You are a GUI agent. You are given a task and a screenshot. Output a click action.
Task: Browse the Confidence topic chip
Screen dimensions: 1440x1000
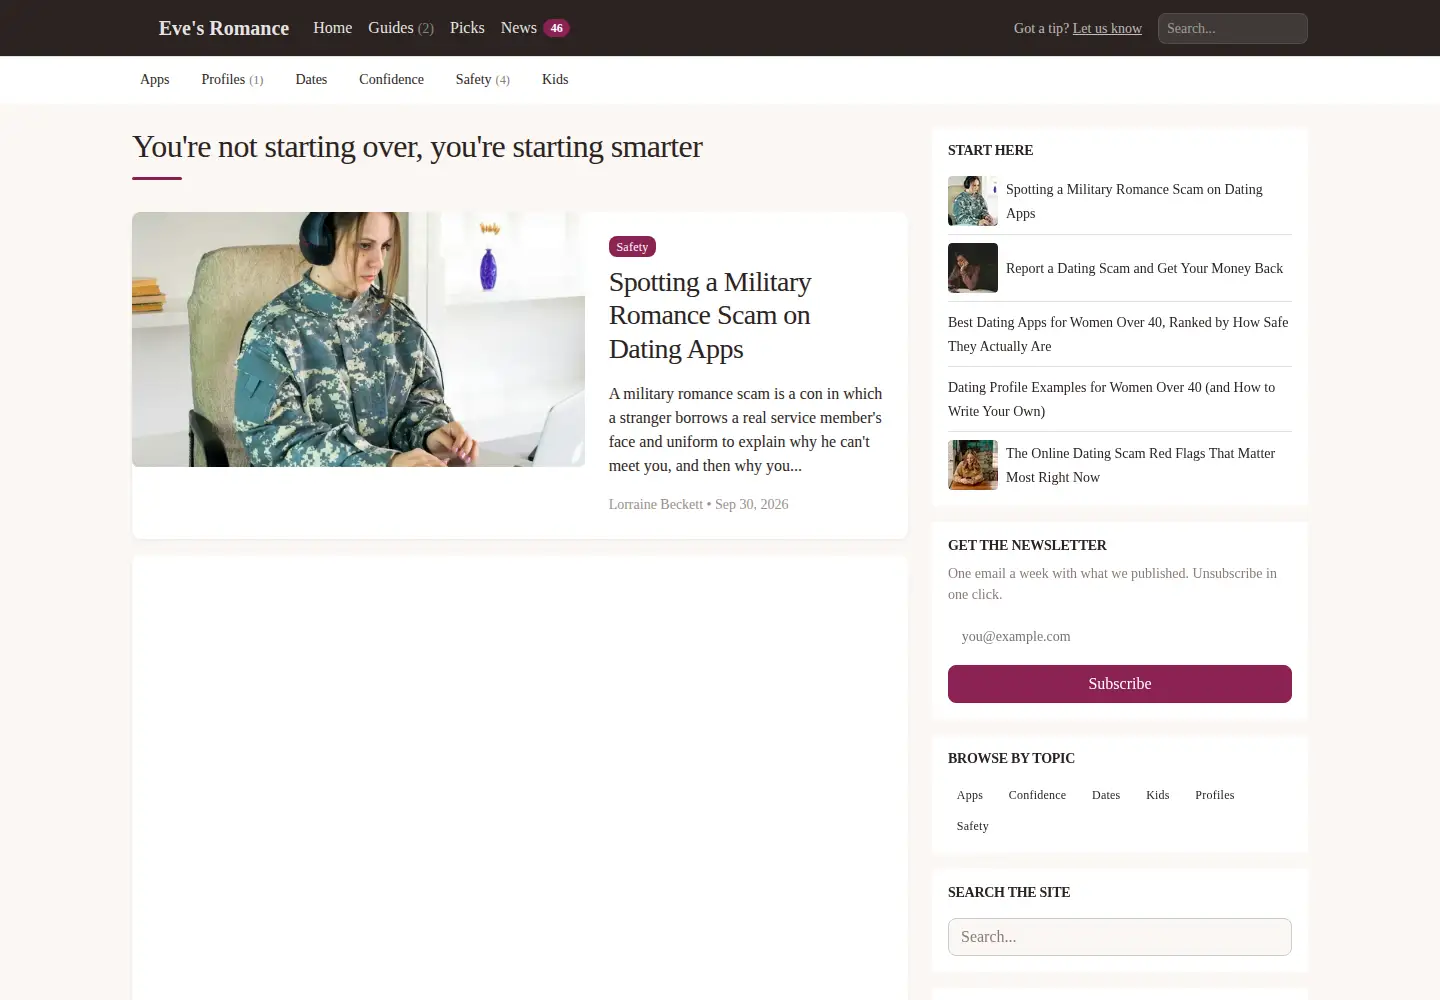pyautogui.click(x=1037, y=795)
